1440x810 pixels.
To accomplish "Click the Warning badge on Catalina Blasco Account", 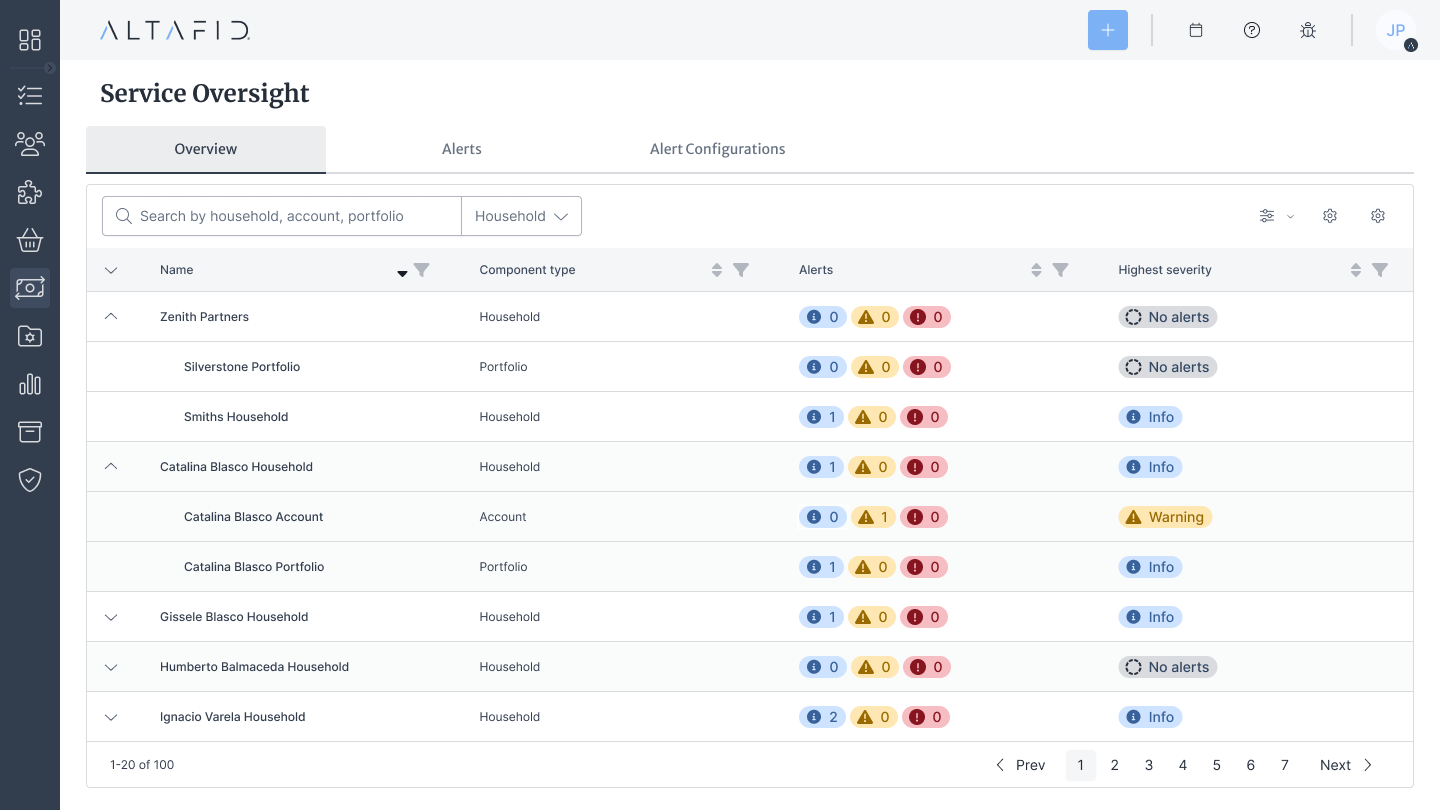I will click(1165, 517).
